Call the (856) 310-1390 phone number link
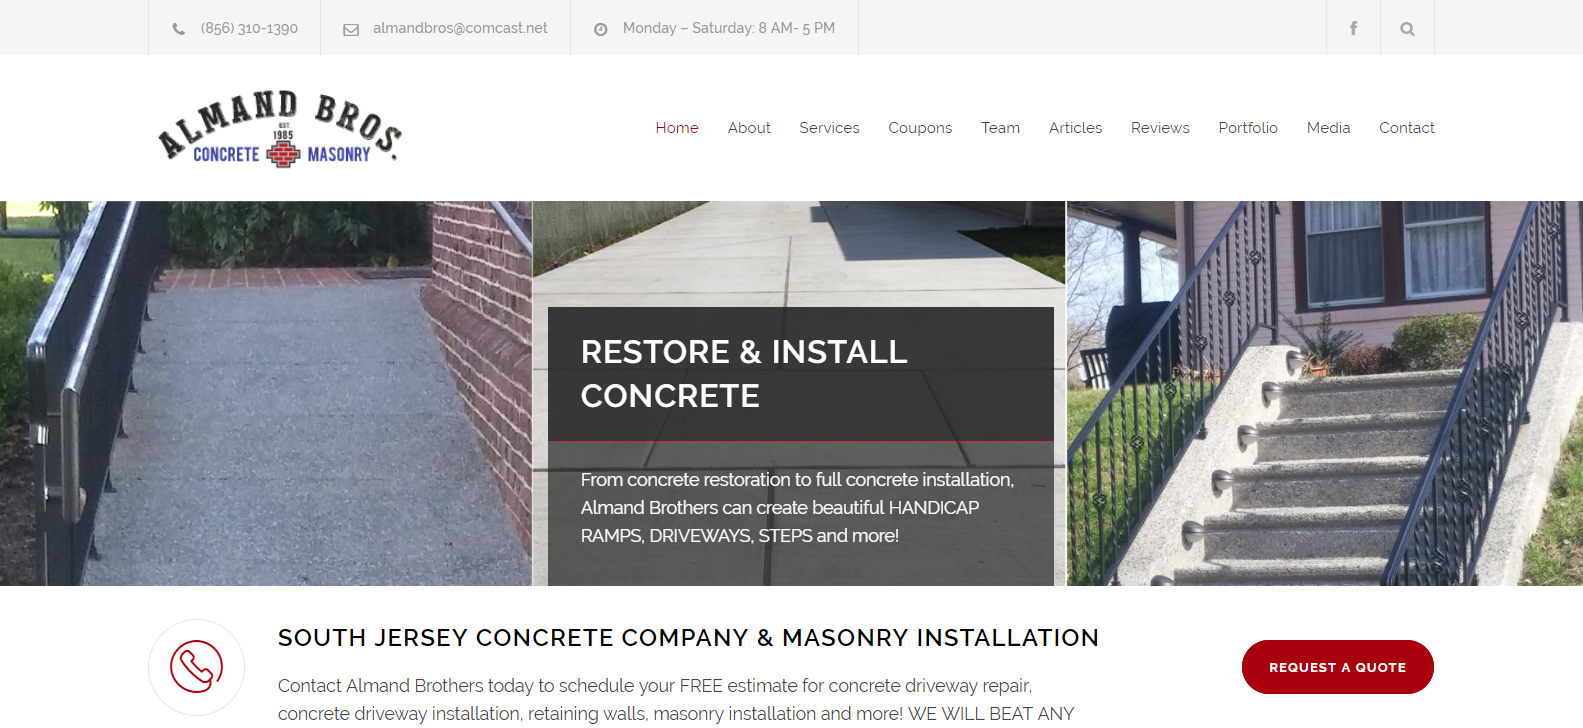The height and width of the screenshot is (728, 1583). coord(249,28)
